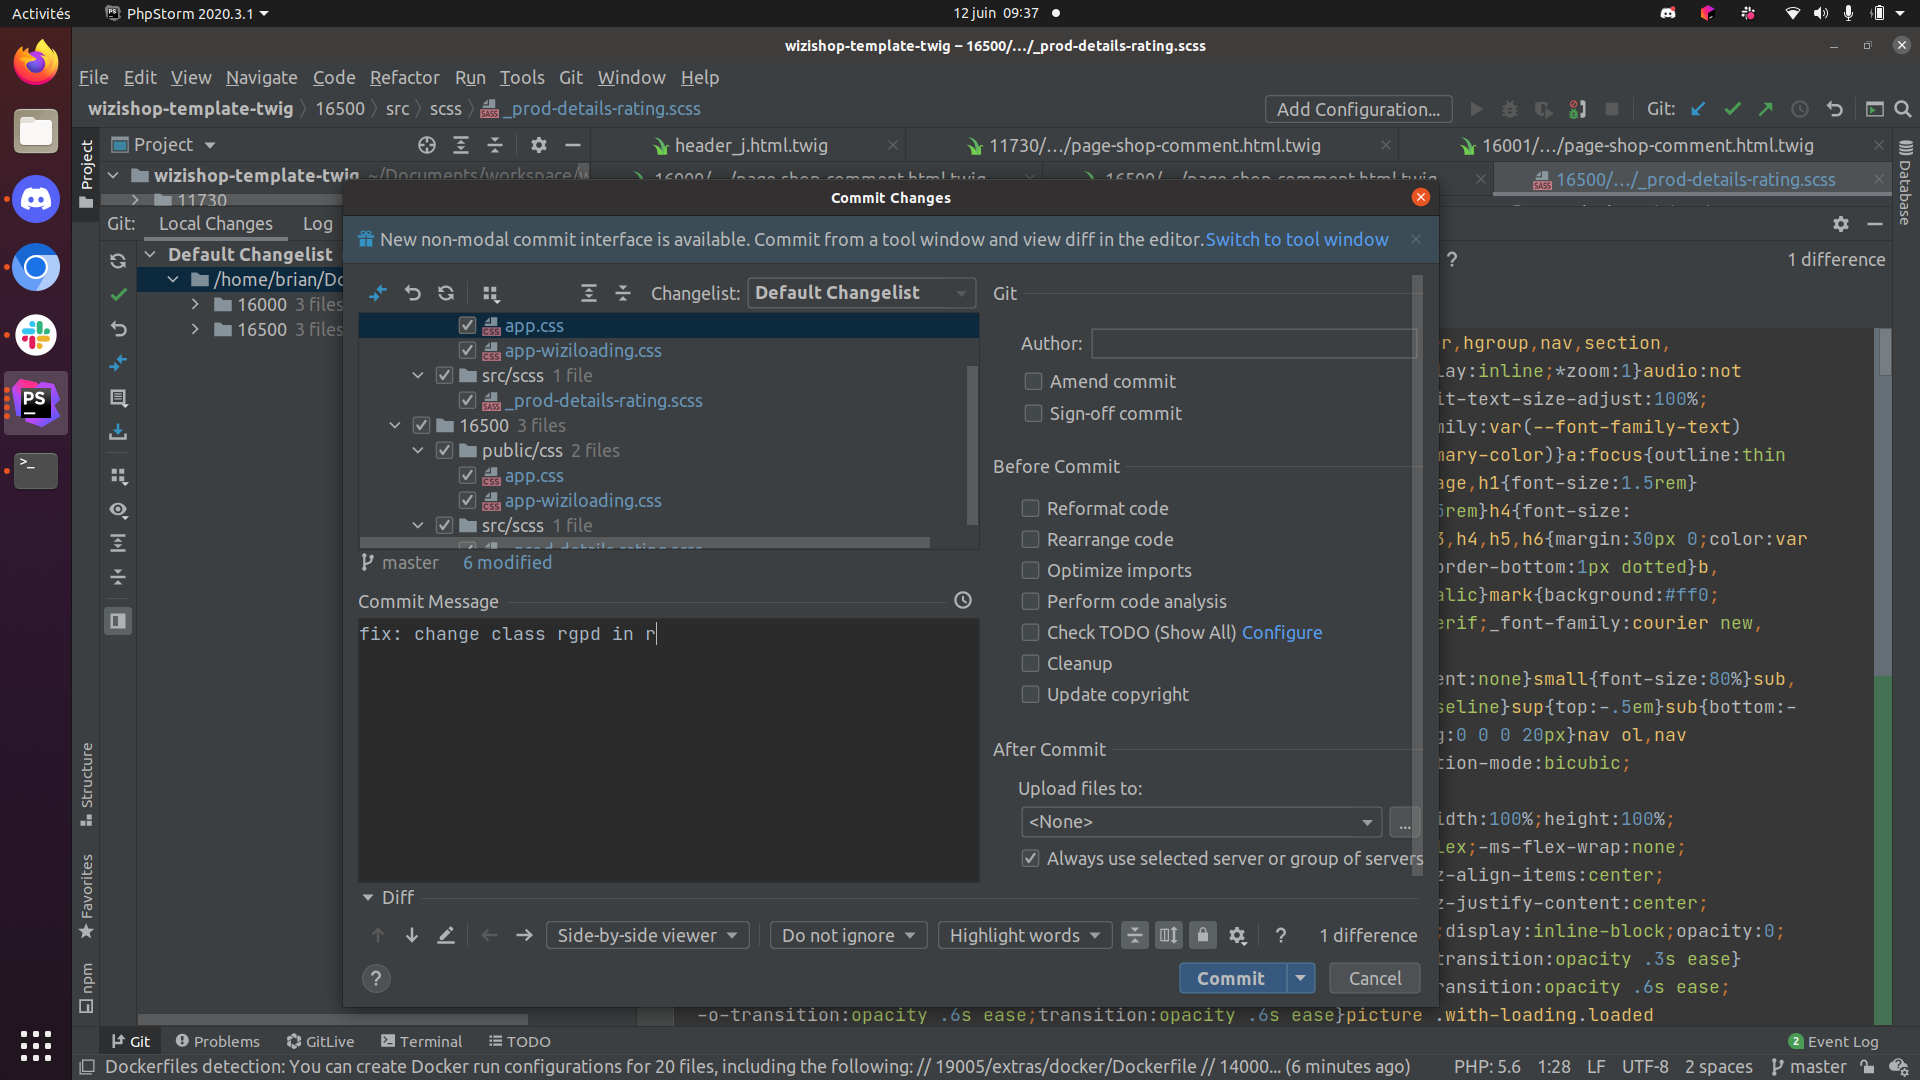Image resolution: width=1920 pixels, height=1080 pixels.
Task: Enable Optimize imports checkbox
Action: click(1030, 570)
